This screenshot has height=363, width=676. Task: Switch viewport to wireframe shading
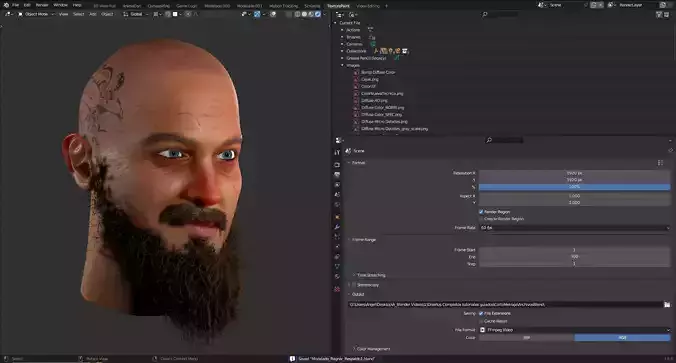tap(297, 14)
